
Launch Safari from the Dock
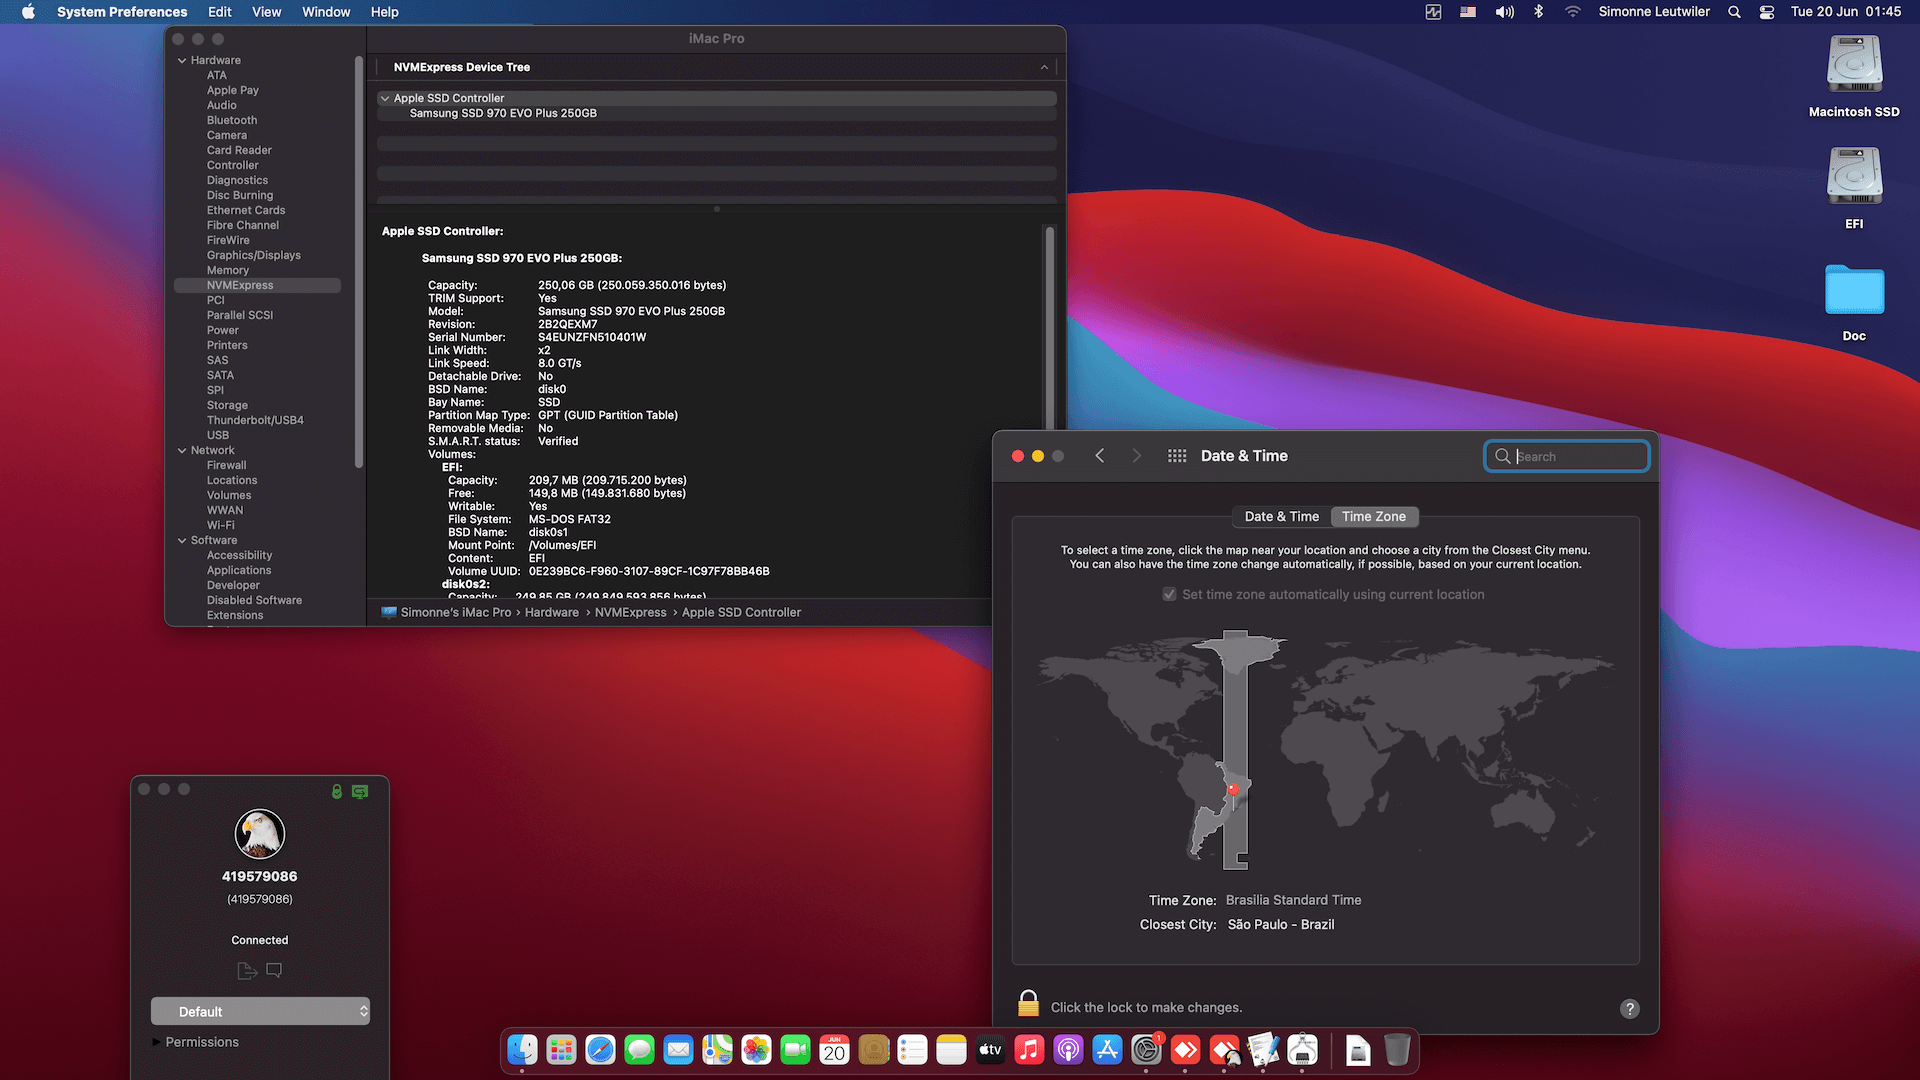(600, 1049)
